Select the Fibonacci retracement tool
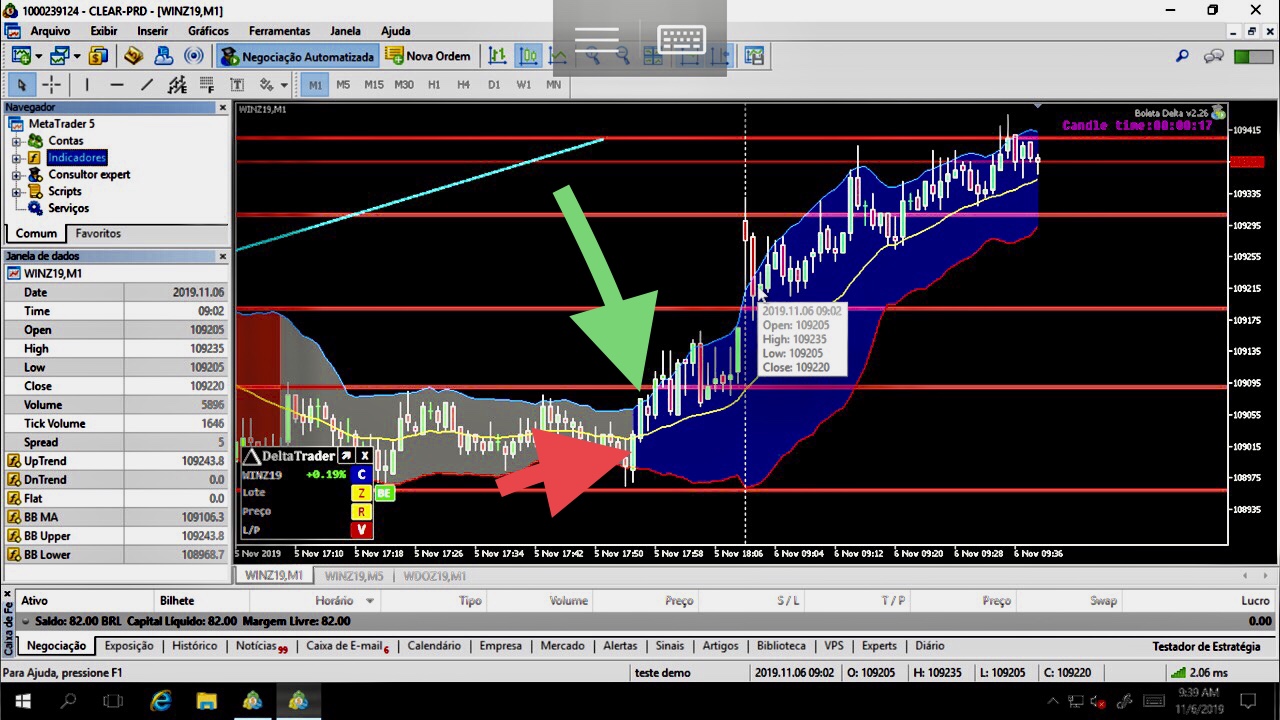This screenshot has height=720, width=1280. pyautogui.click(x=207, y=85)
